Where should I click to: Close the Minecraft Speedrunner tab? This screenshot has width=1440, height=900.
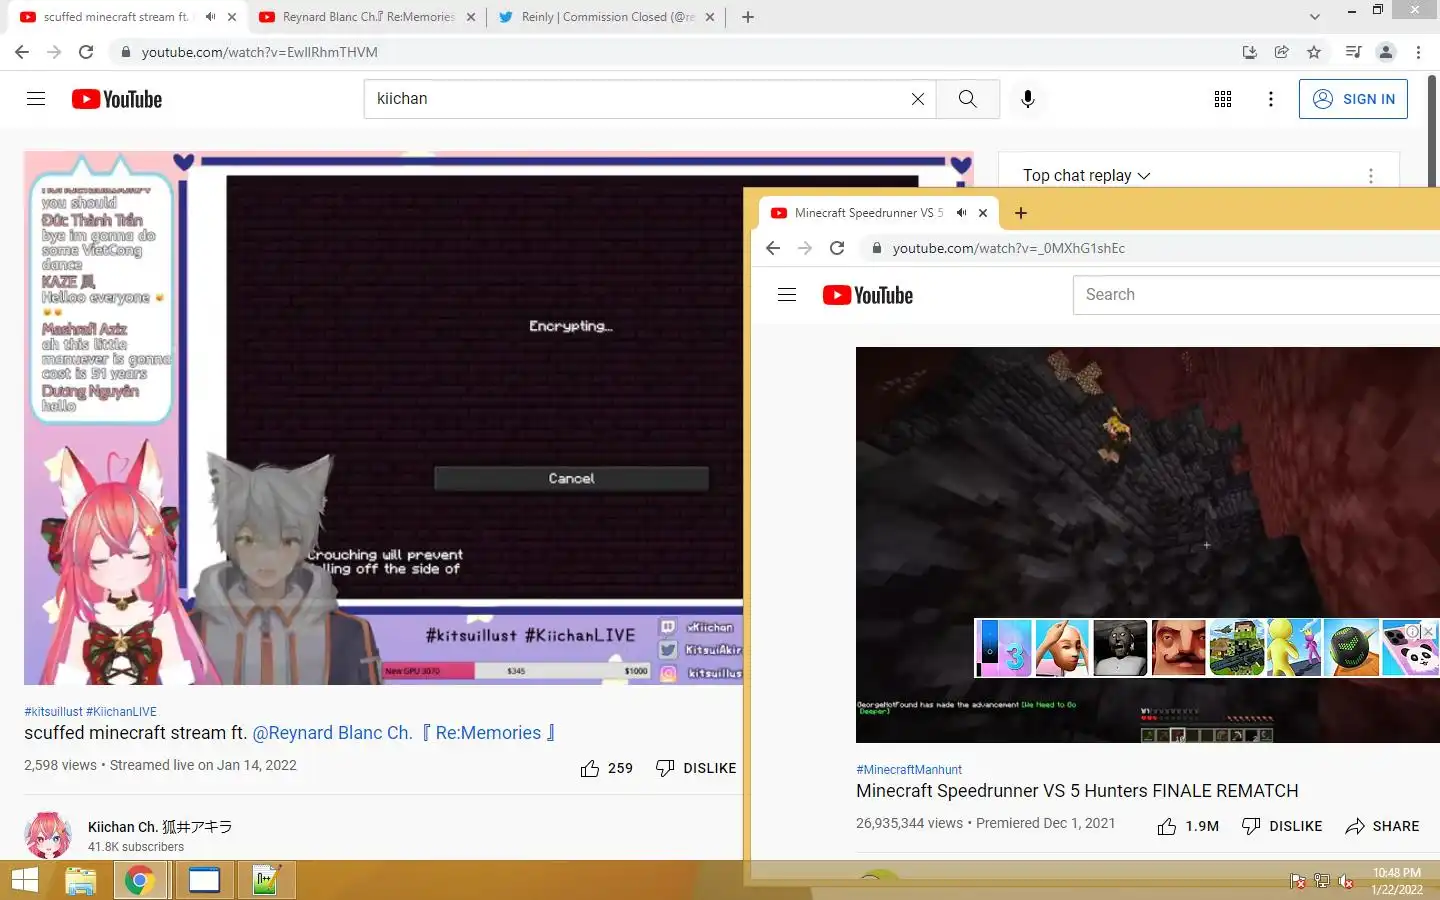983,213
